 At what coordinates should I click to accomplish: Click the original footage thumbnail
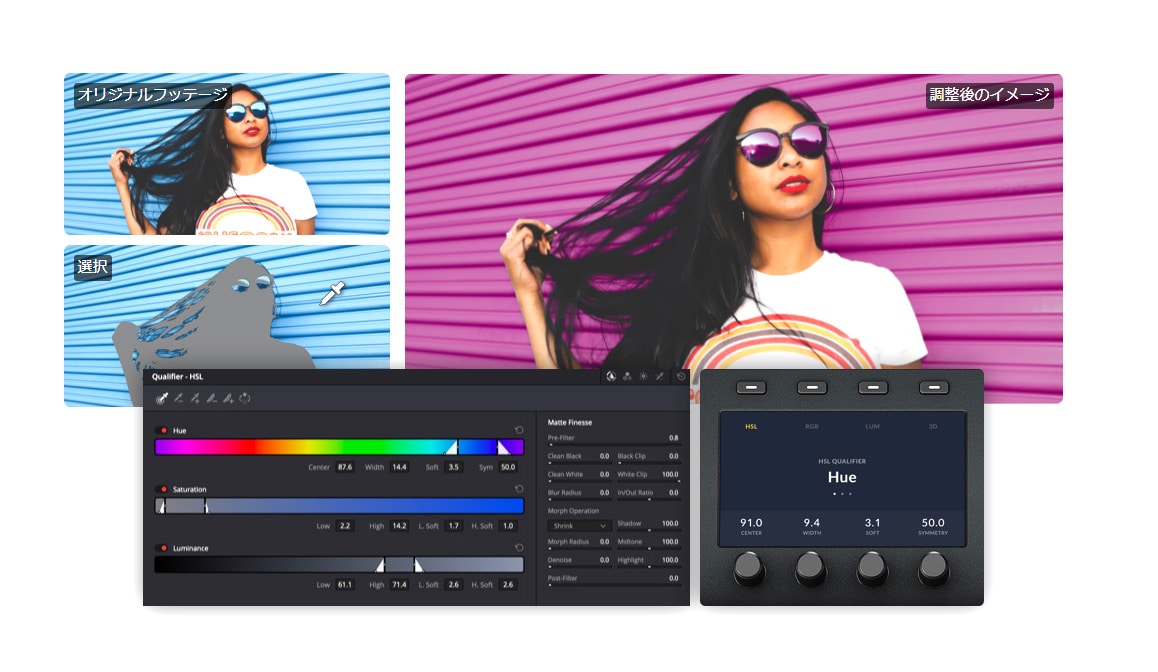(227, 154)
